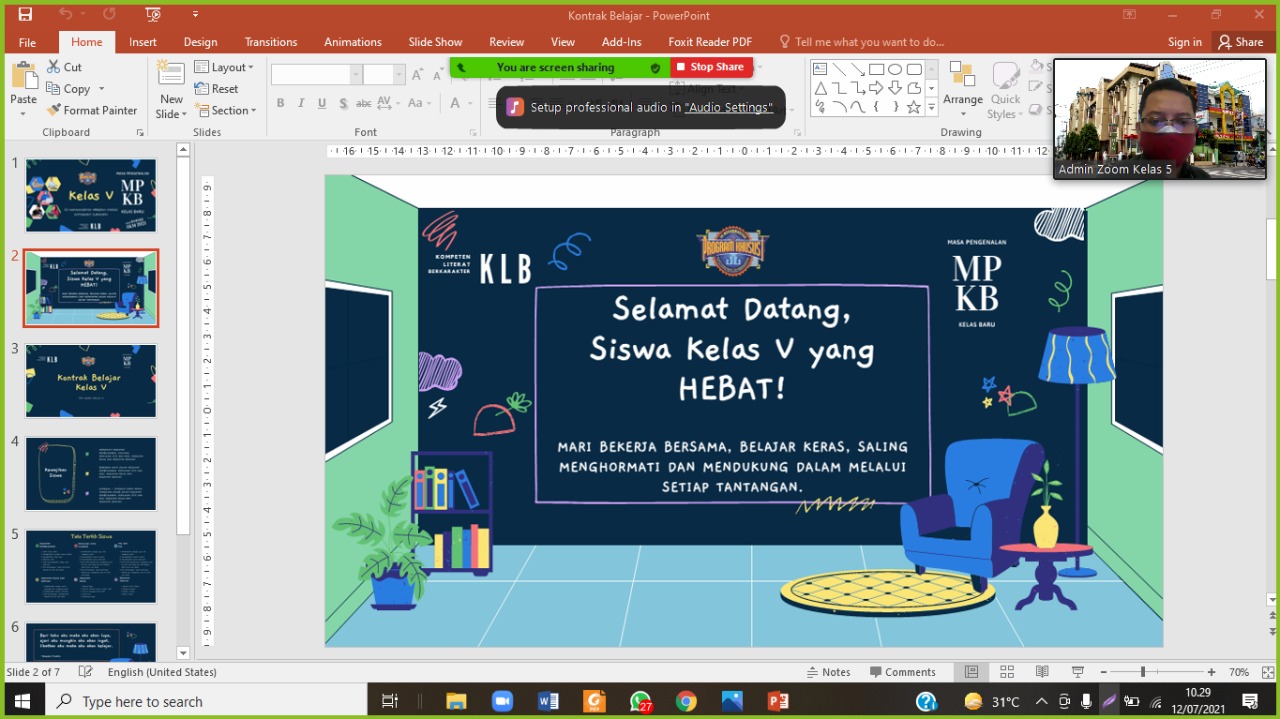Toggle Underline formatting
The image size is (1280, 719).
pyautogui.click(x=322, y=103)
